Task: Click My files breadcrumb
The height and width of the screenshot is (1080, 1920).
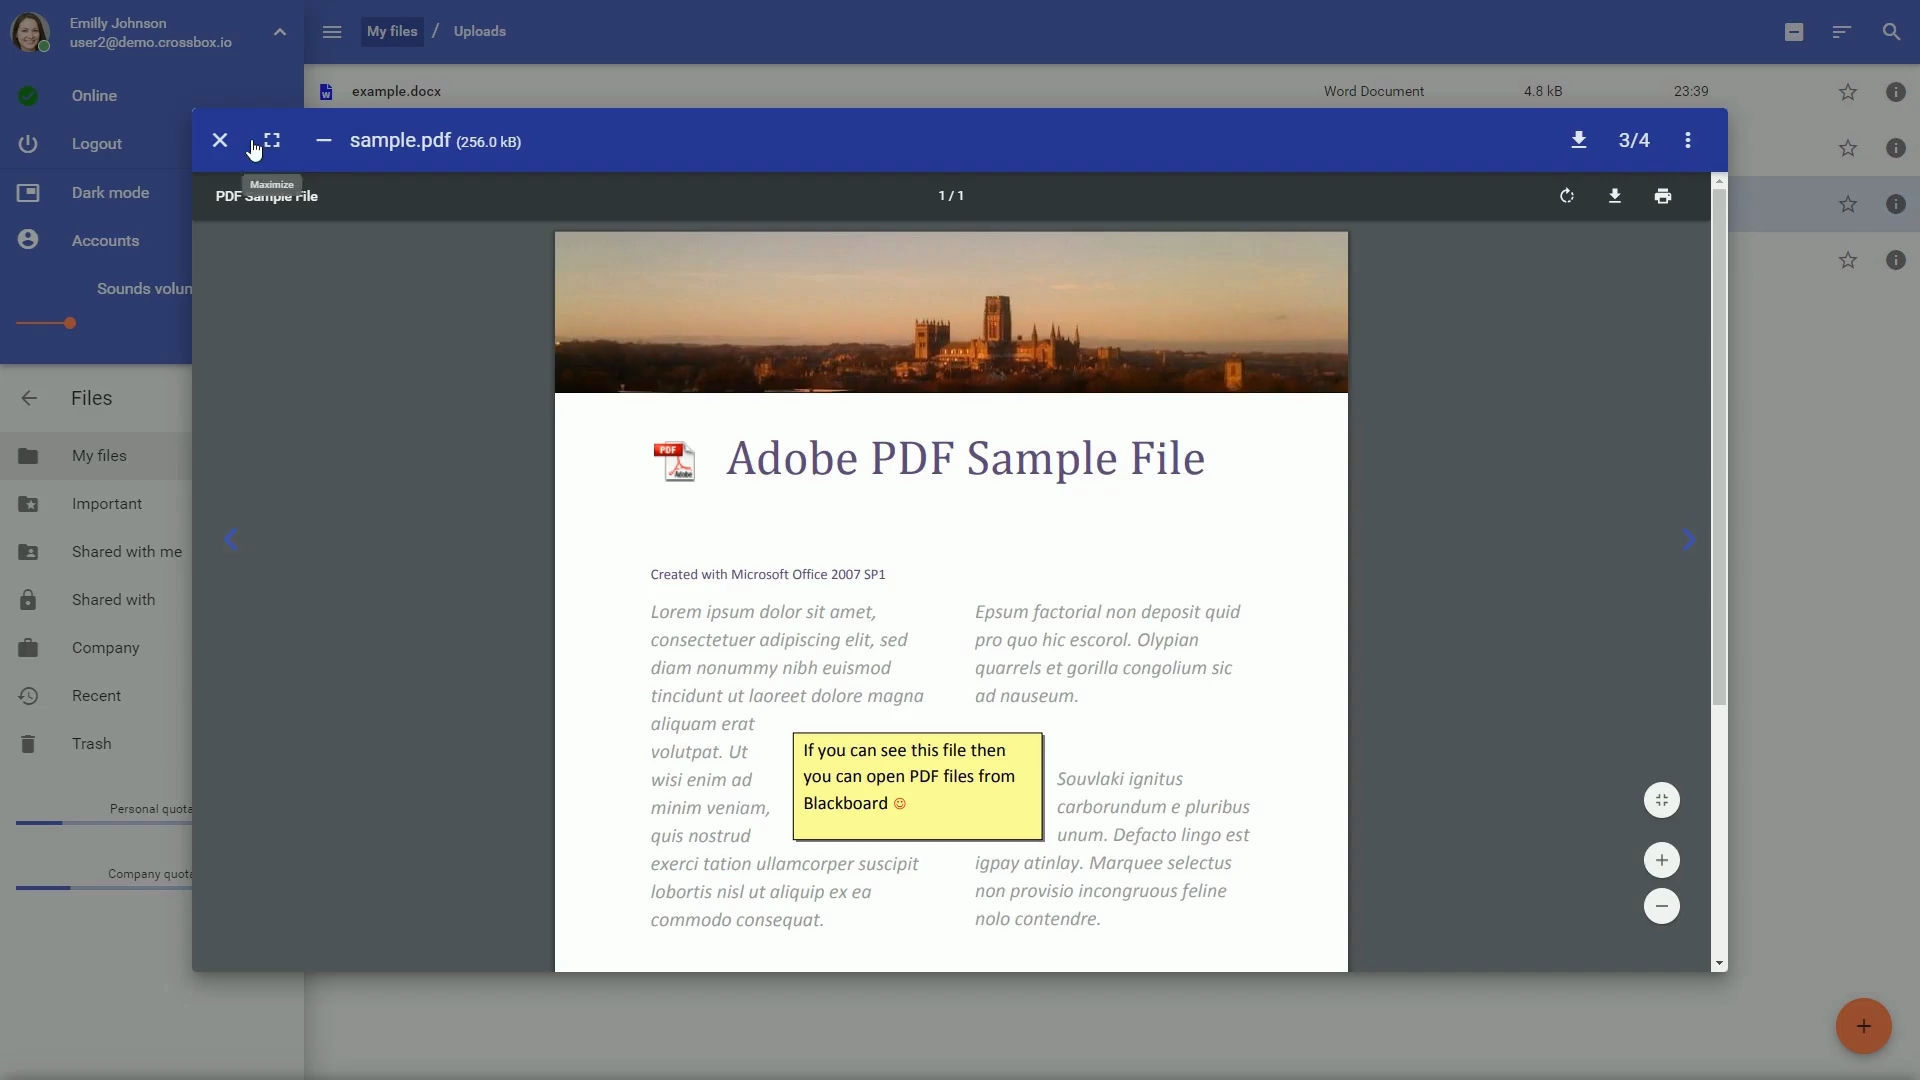Action: 392,32
